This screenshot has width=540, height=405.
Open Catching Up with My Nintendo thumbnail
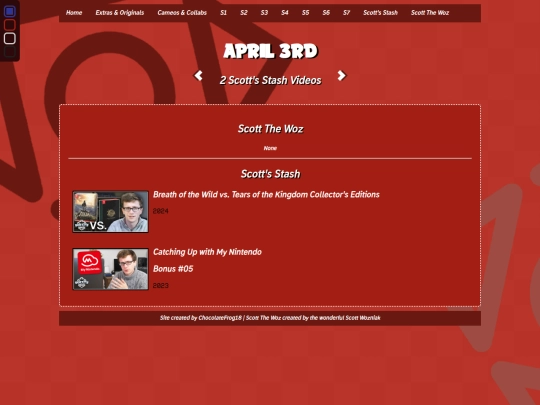tap(111, 269)
